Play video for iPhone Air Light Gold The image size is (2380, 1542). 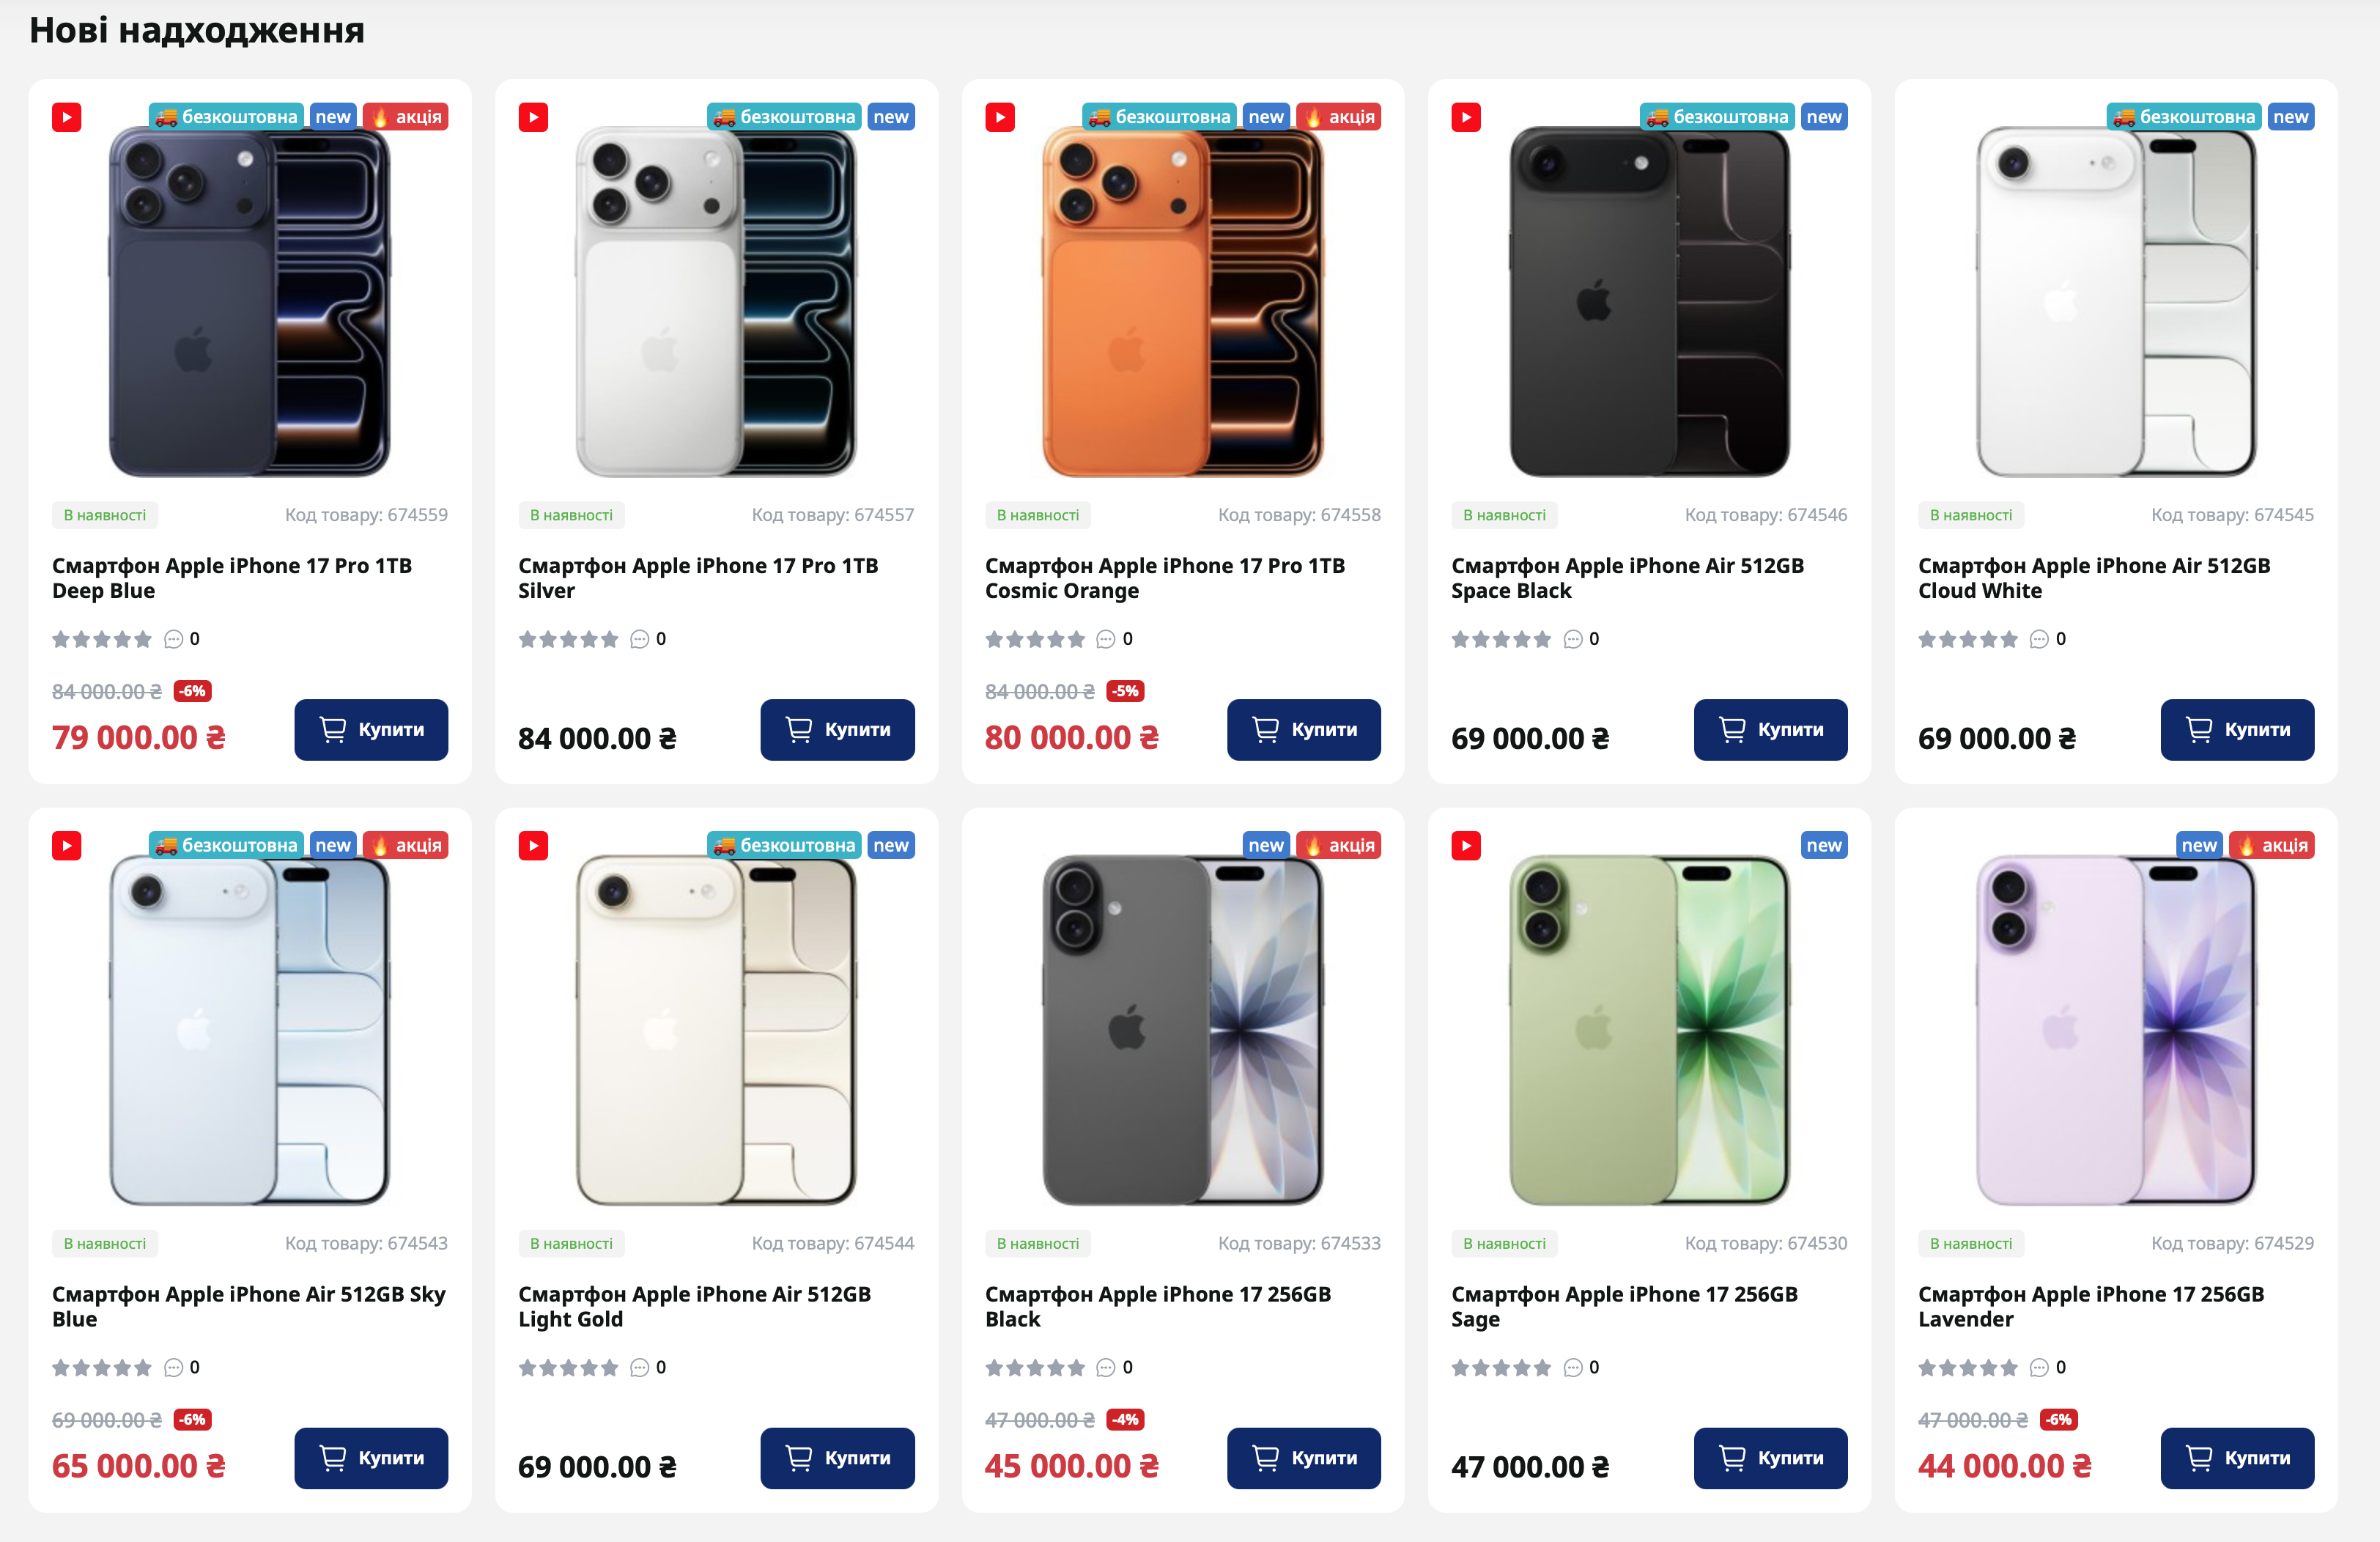pos(533,846)
